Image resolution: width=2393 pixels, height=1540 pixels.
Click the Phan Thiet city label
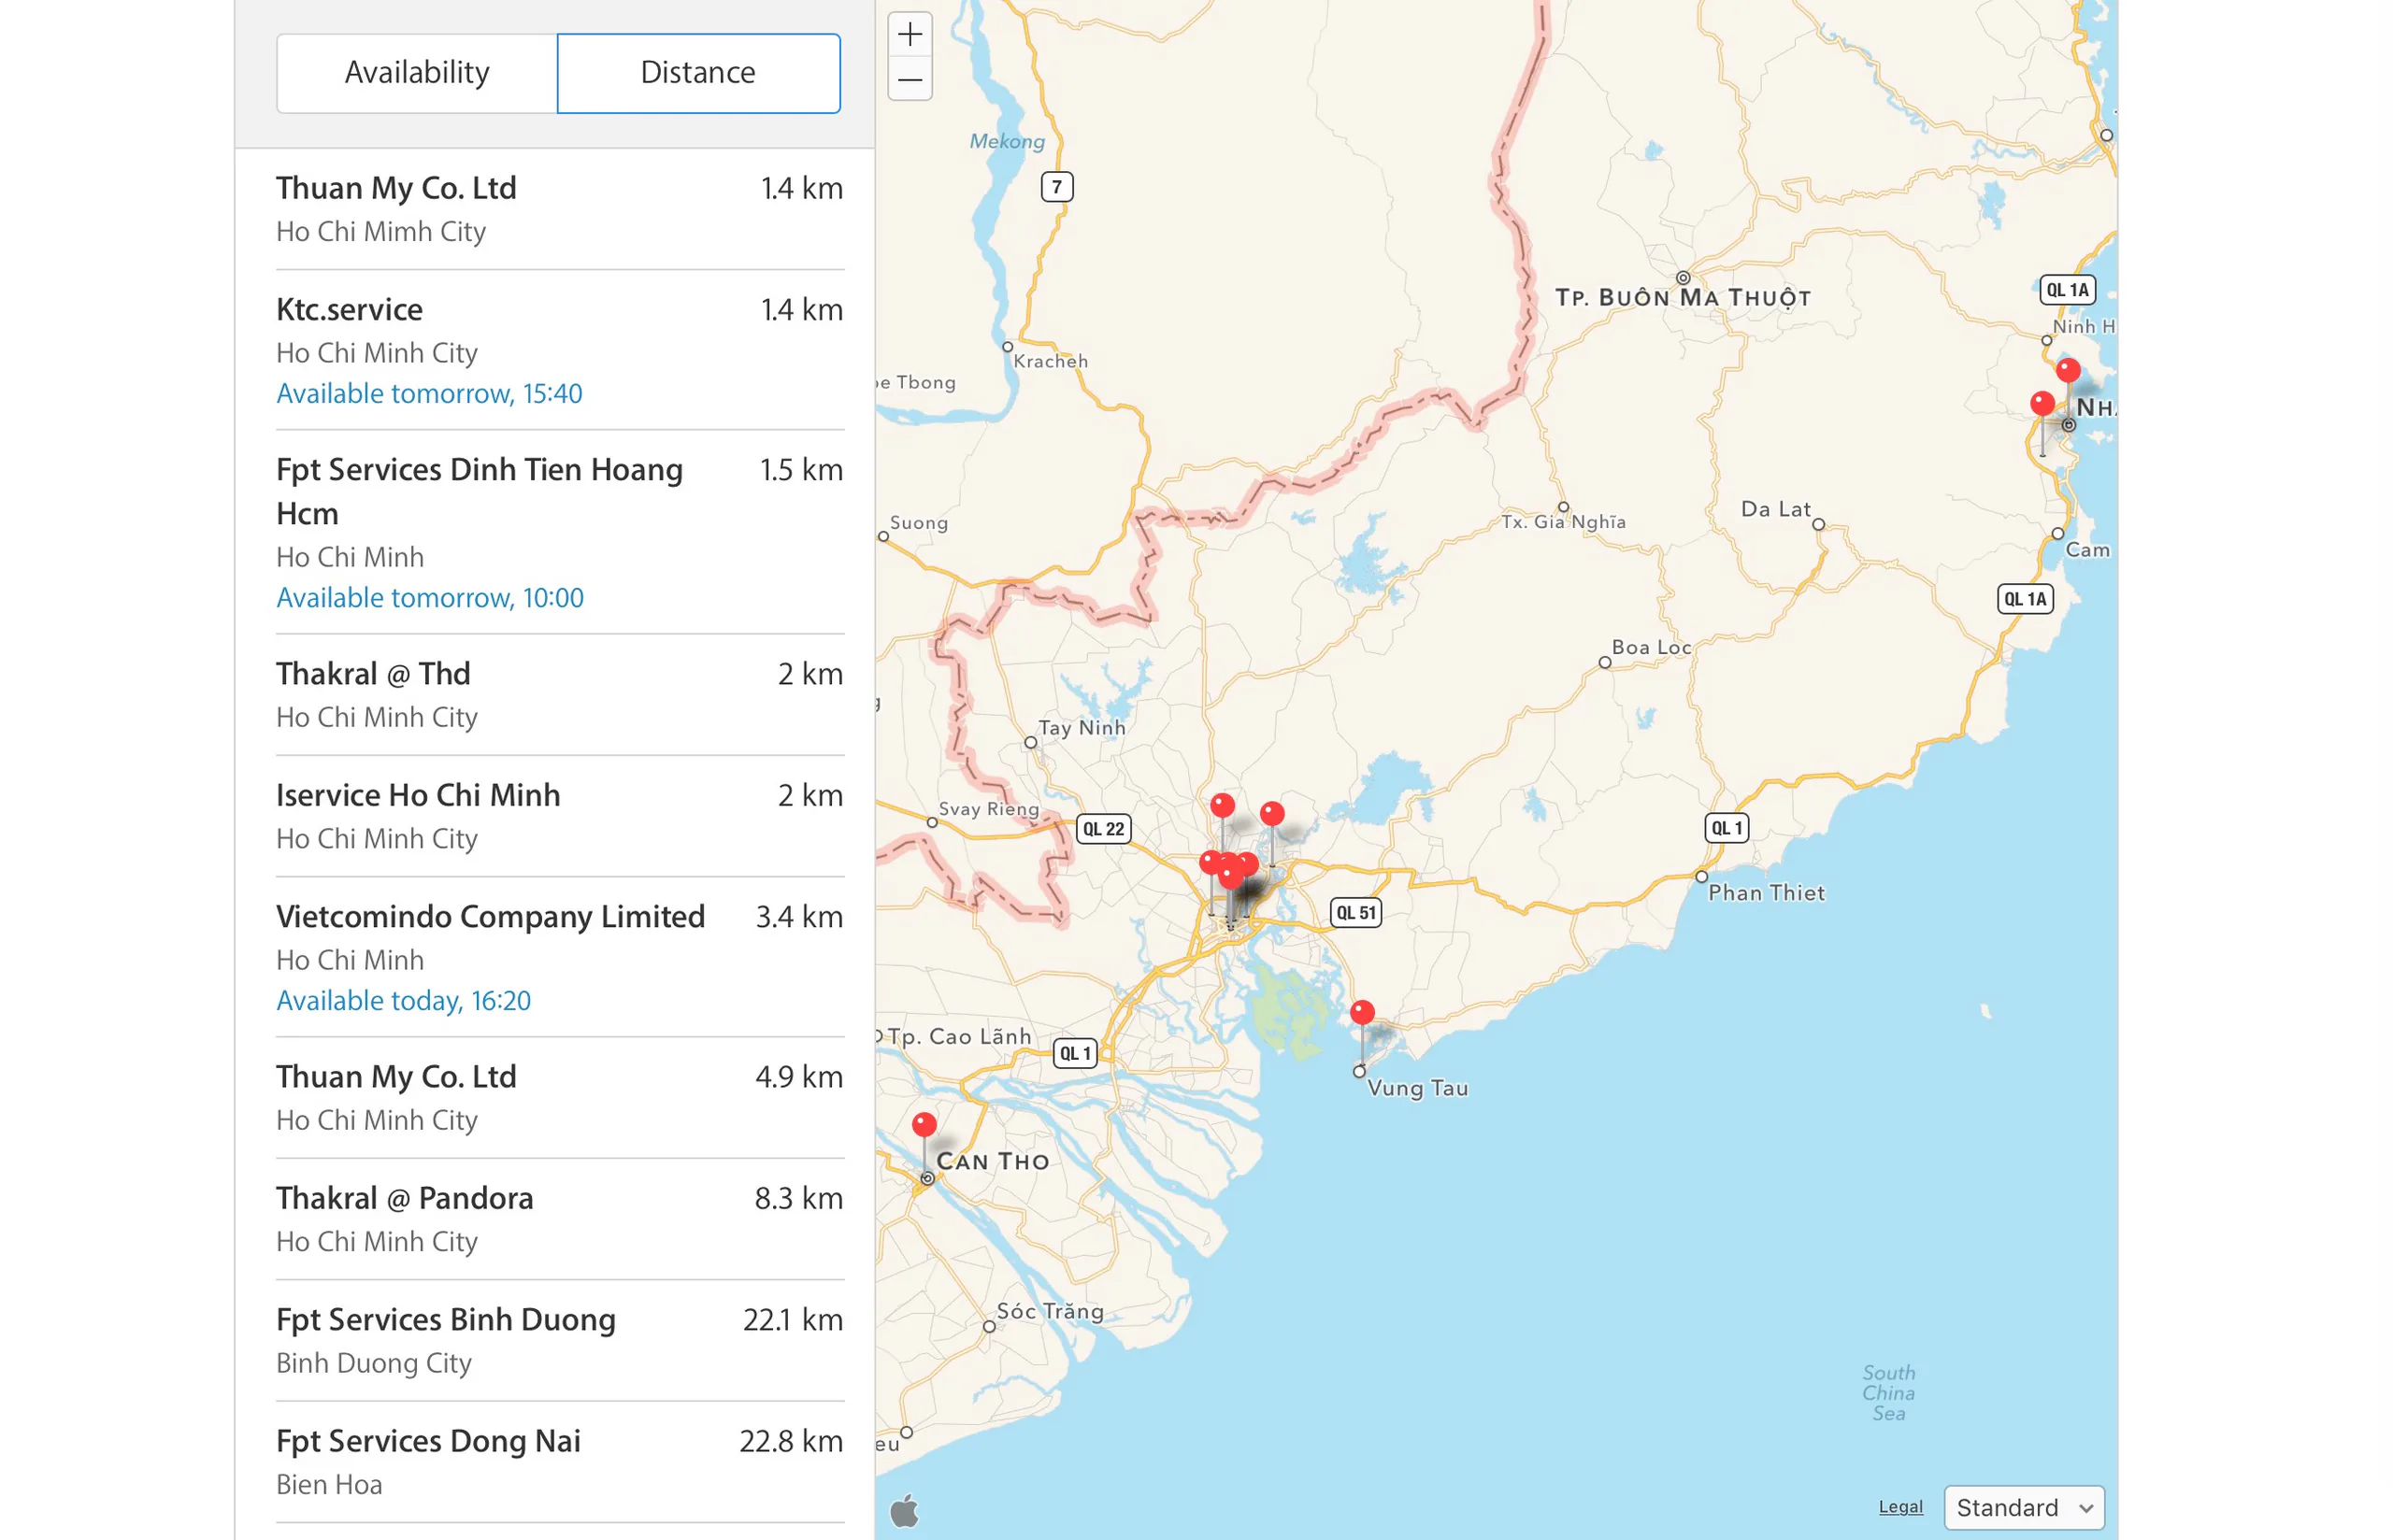tap(1766, 893)
